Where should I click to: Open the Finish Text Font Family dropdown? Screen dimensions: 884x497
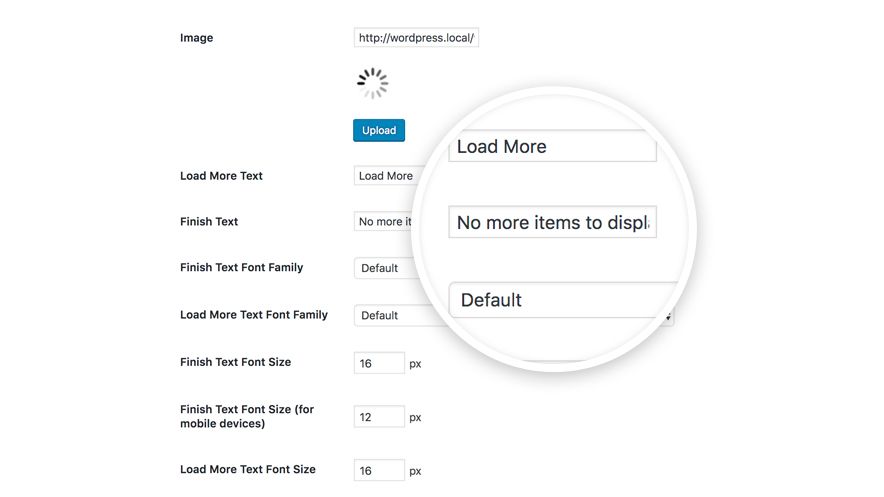[x=385, y=268]
